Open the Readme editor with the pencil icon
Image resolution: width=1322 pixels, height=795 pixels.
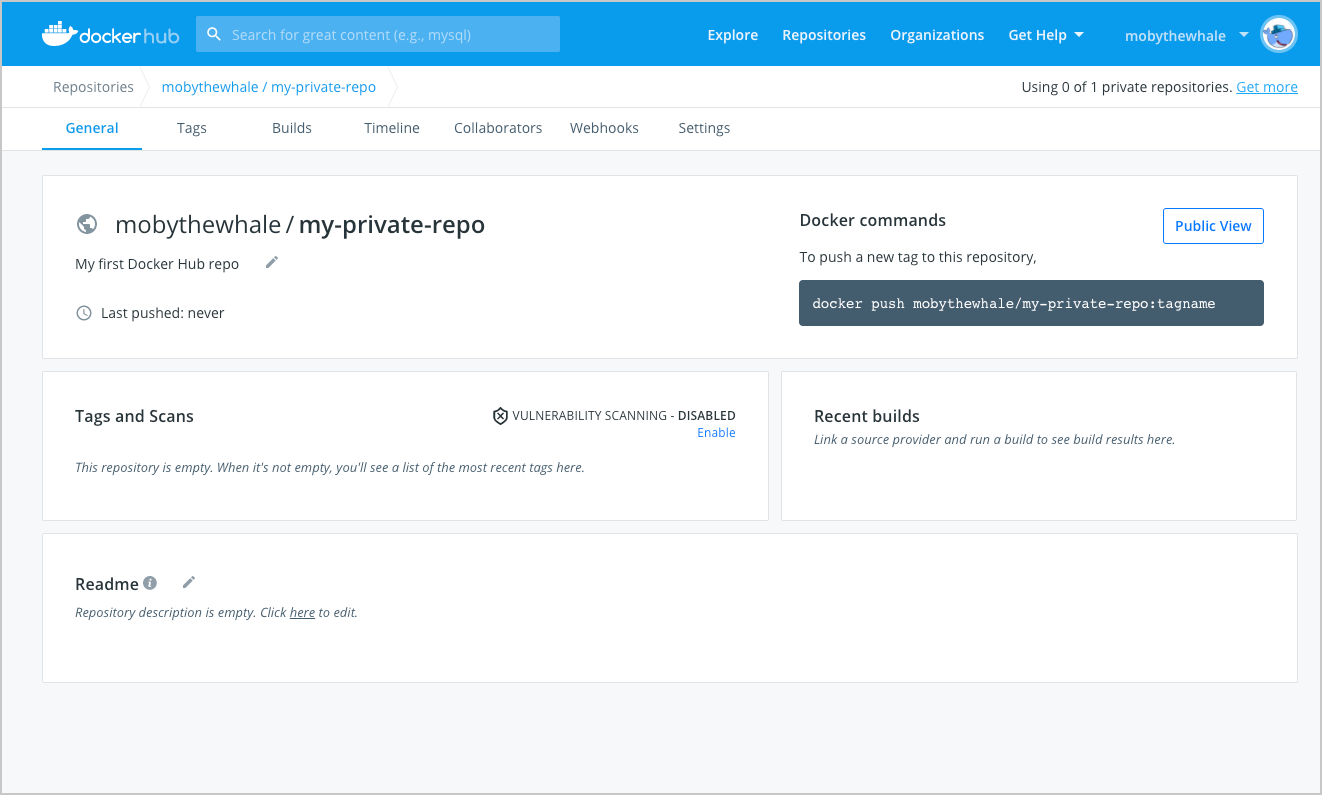(x=188, y=582)
